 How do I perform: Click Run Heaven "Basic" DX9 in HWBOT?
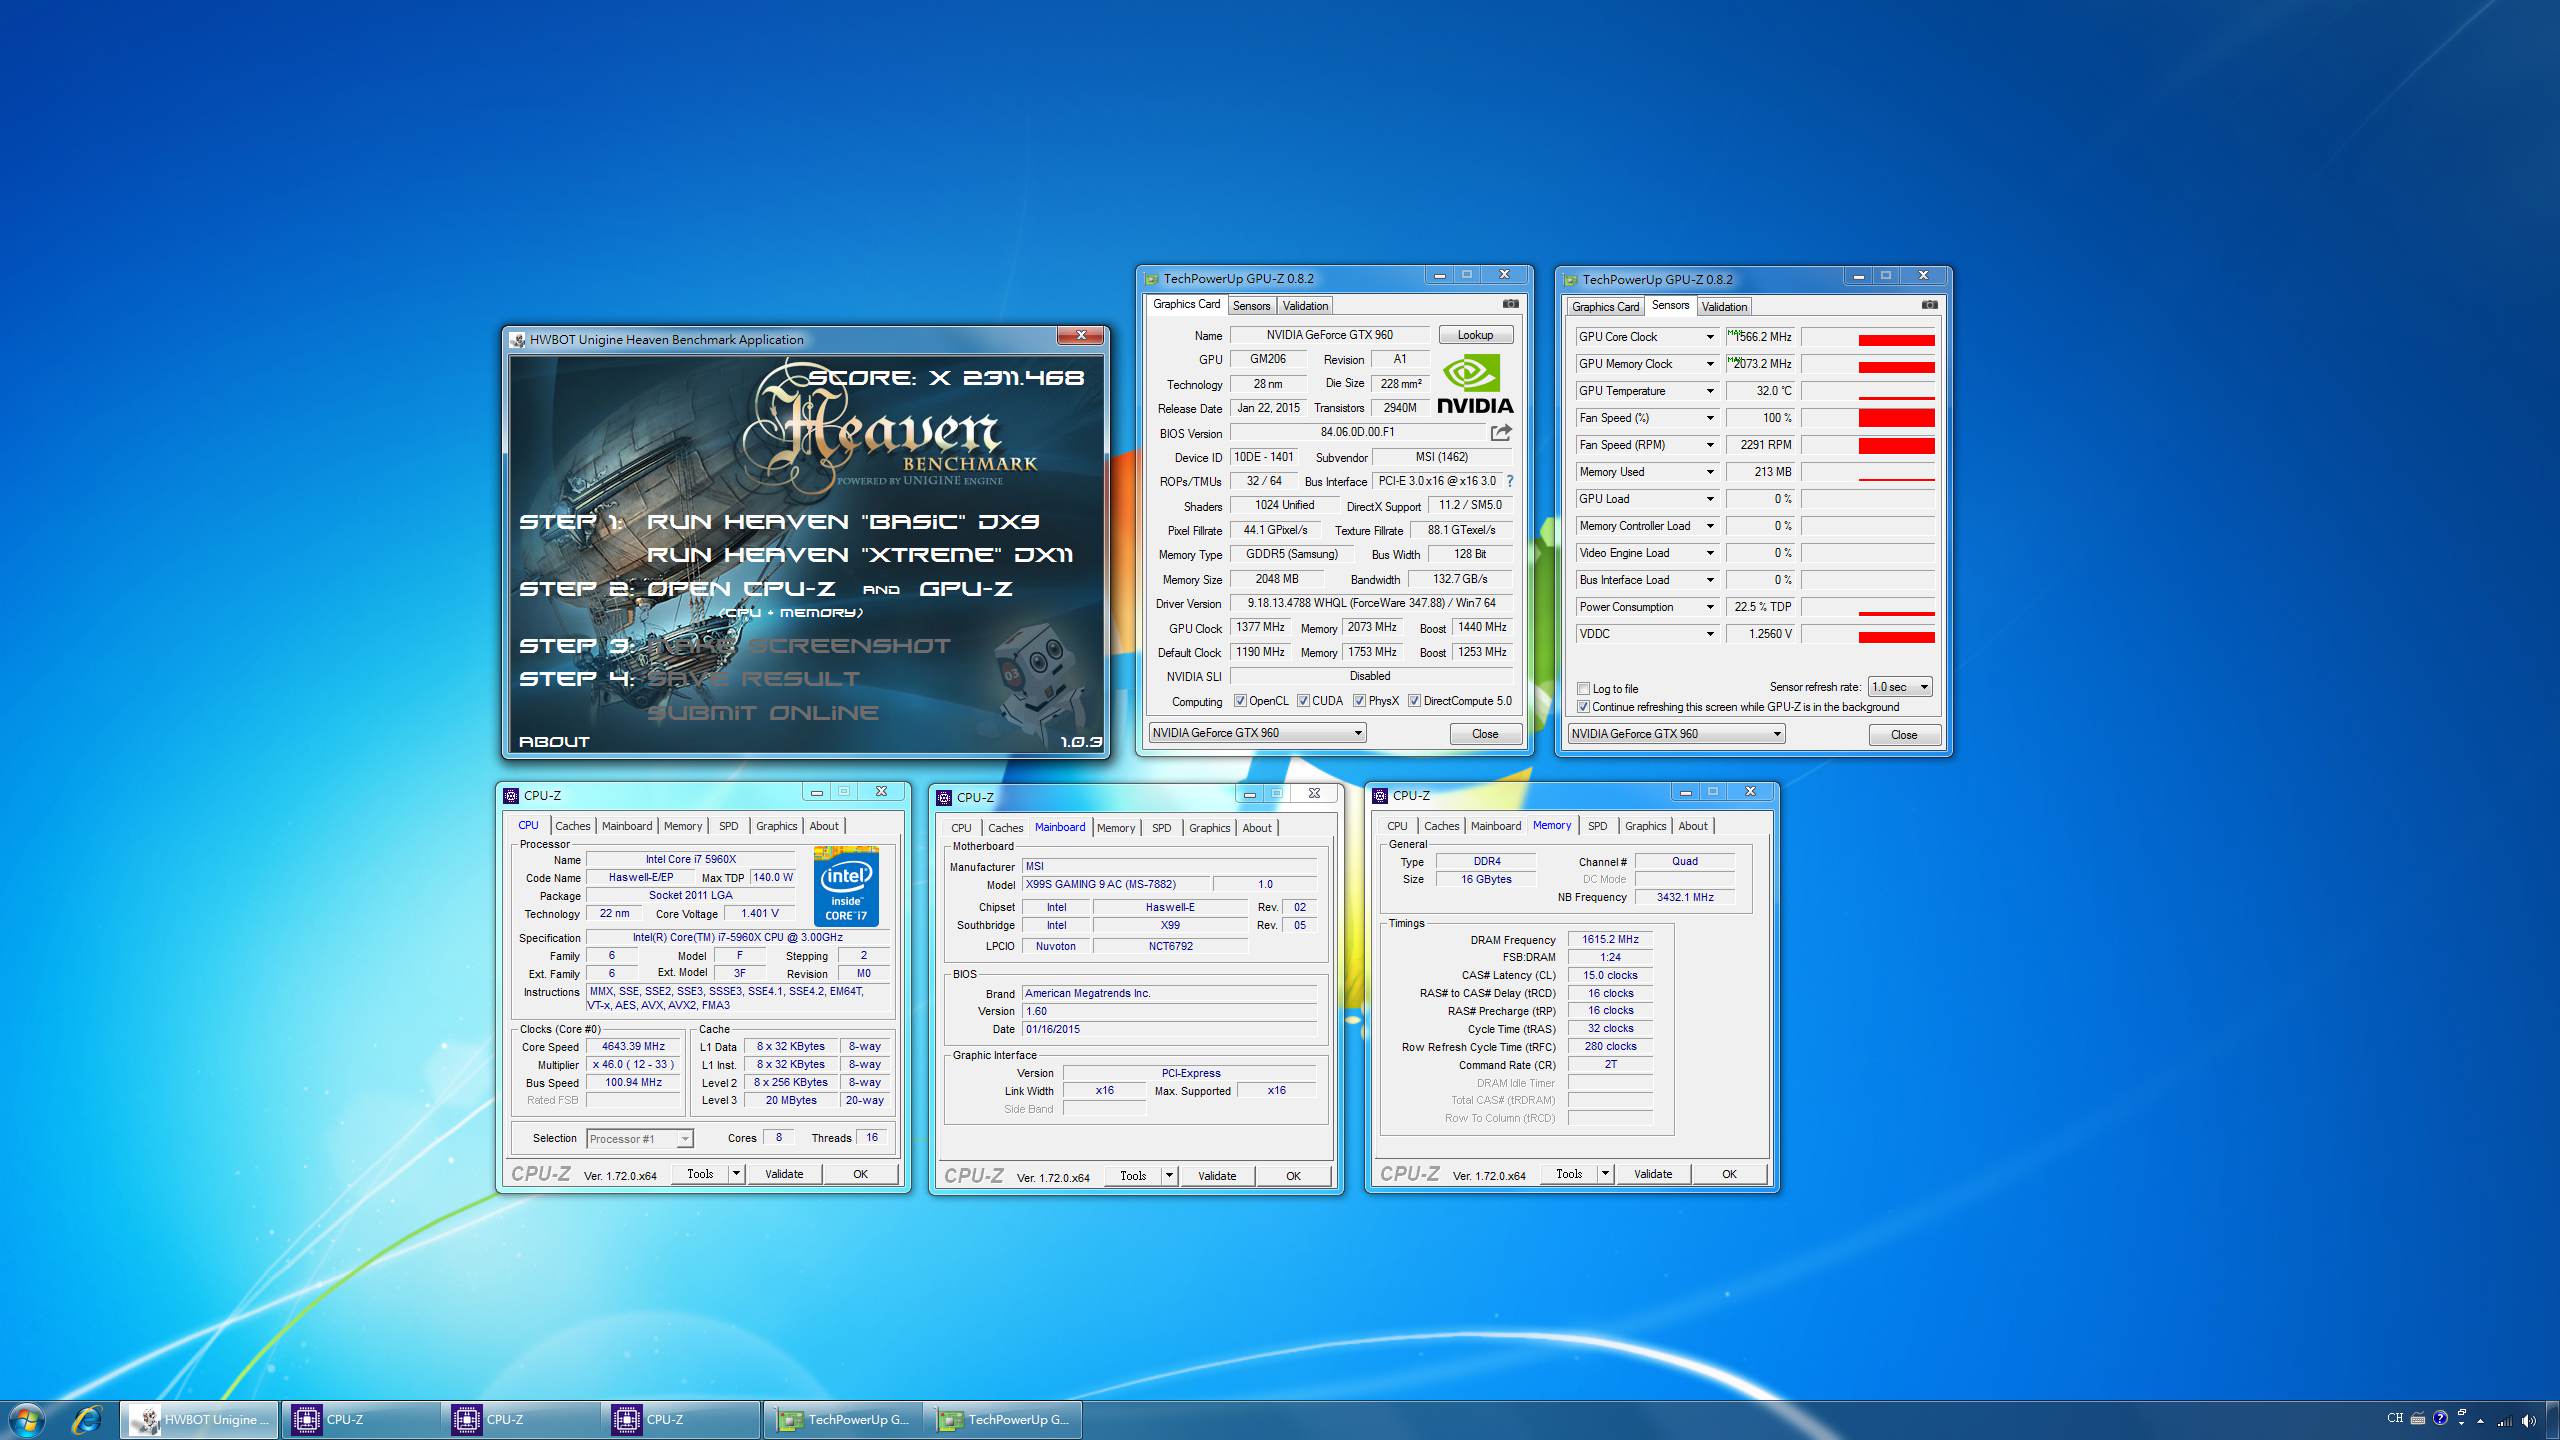pyautogui.click(x=843, y=522)
